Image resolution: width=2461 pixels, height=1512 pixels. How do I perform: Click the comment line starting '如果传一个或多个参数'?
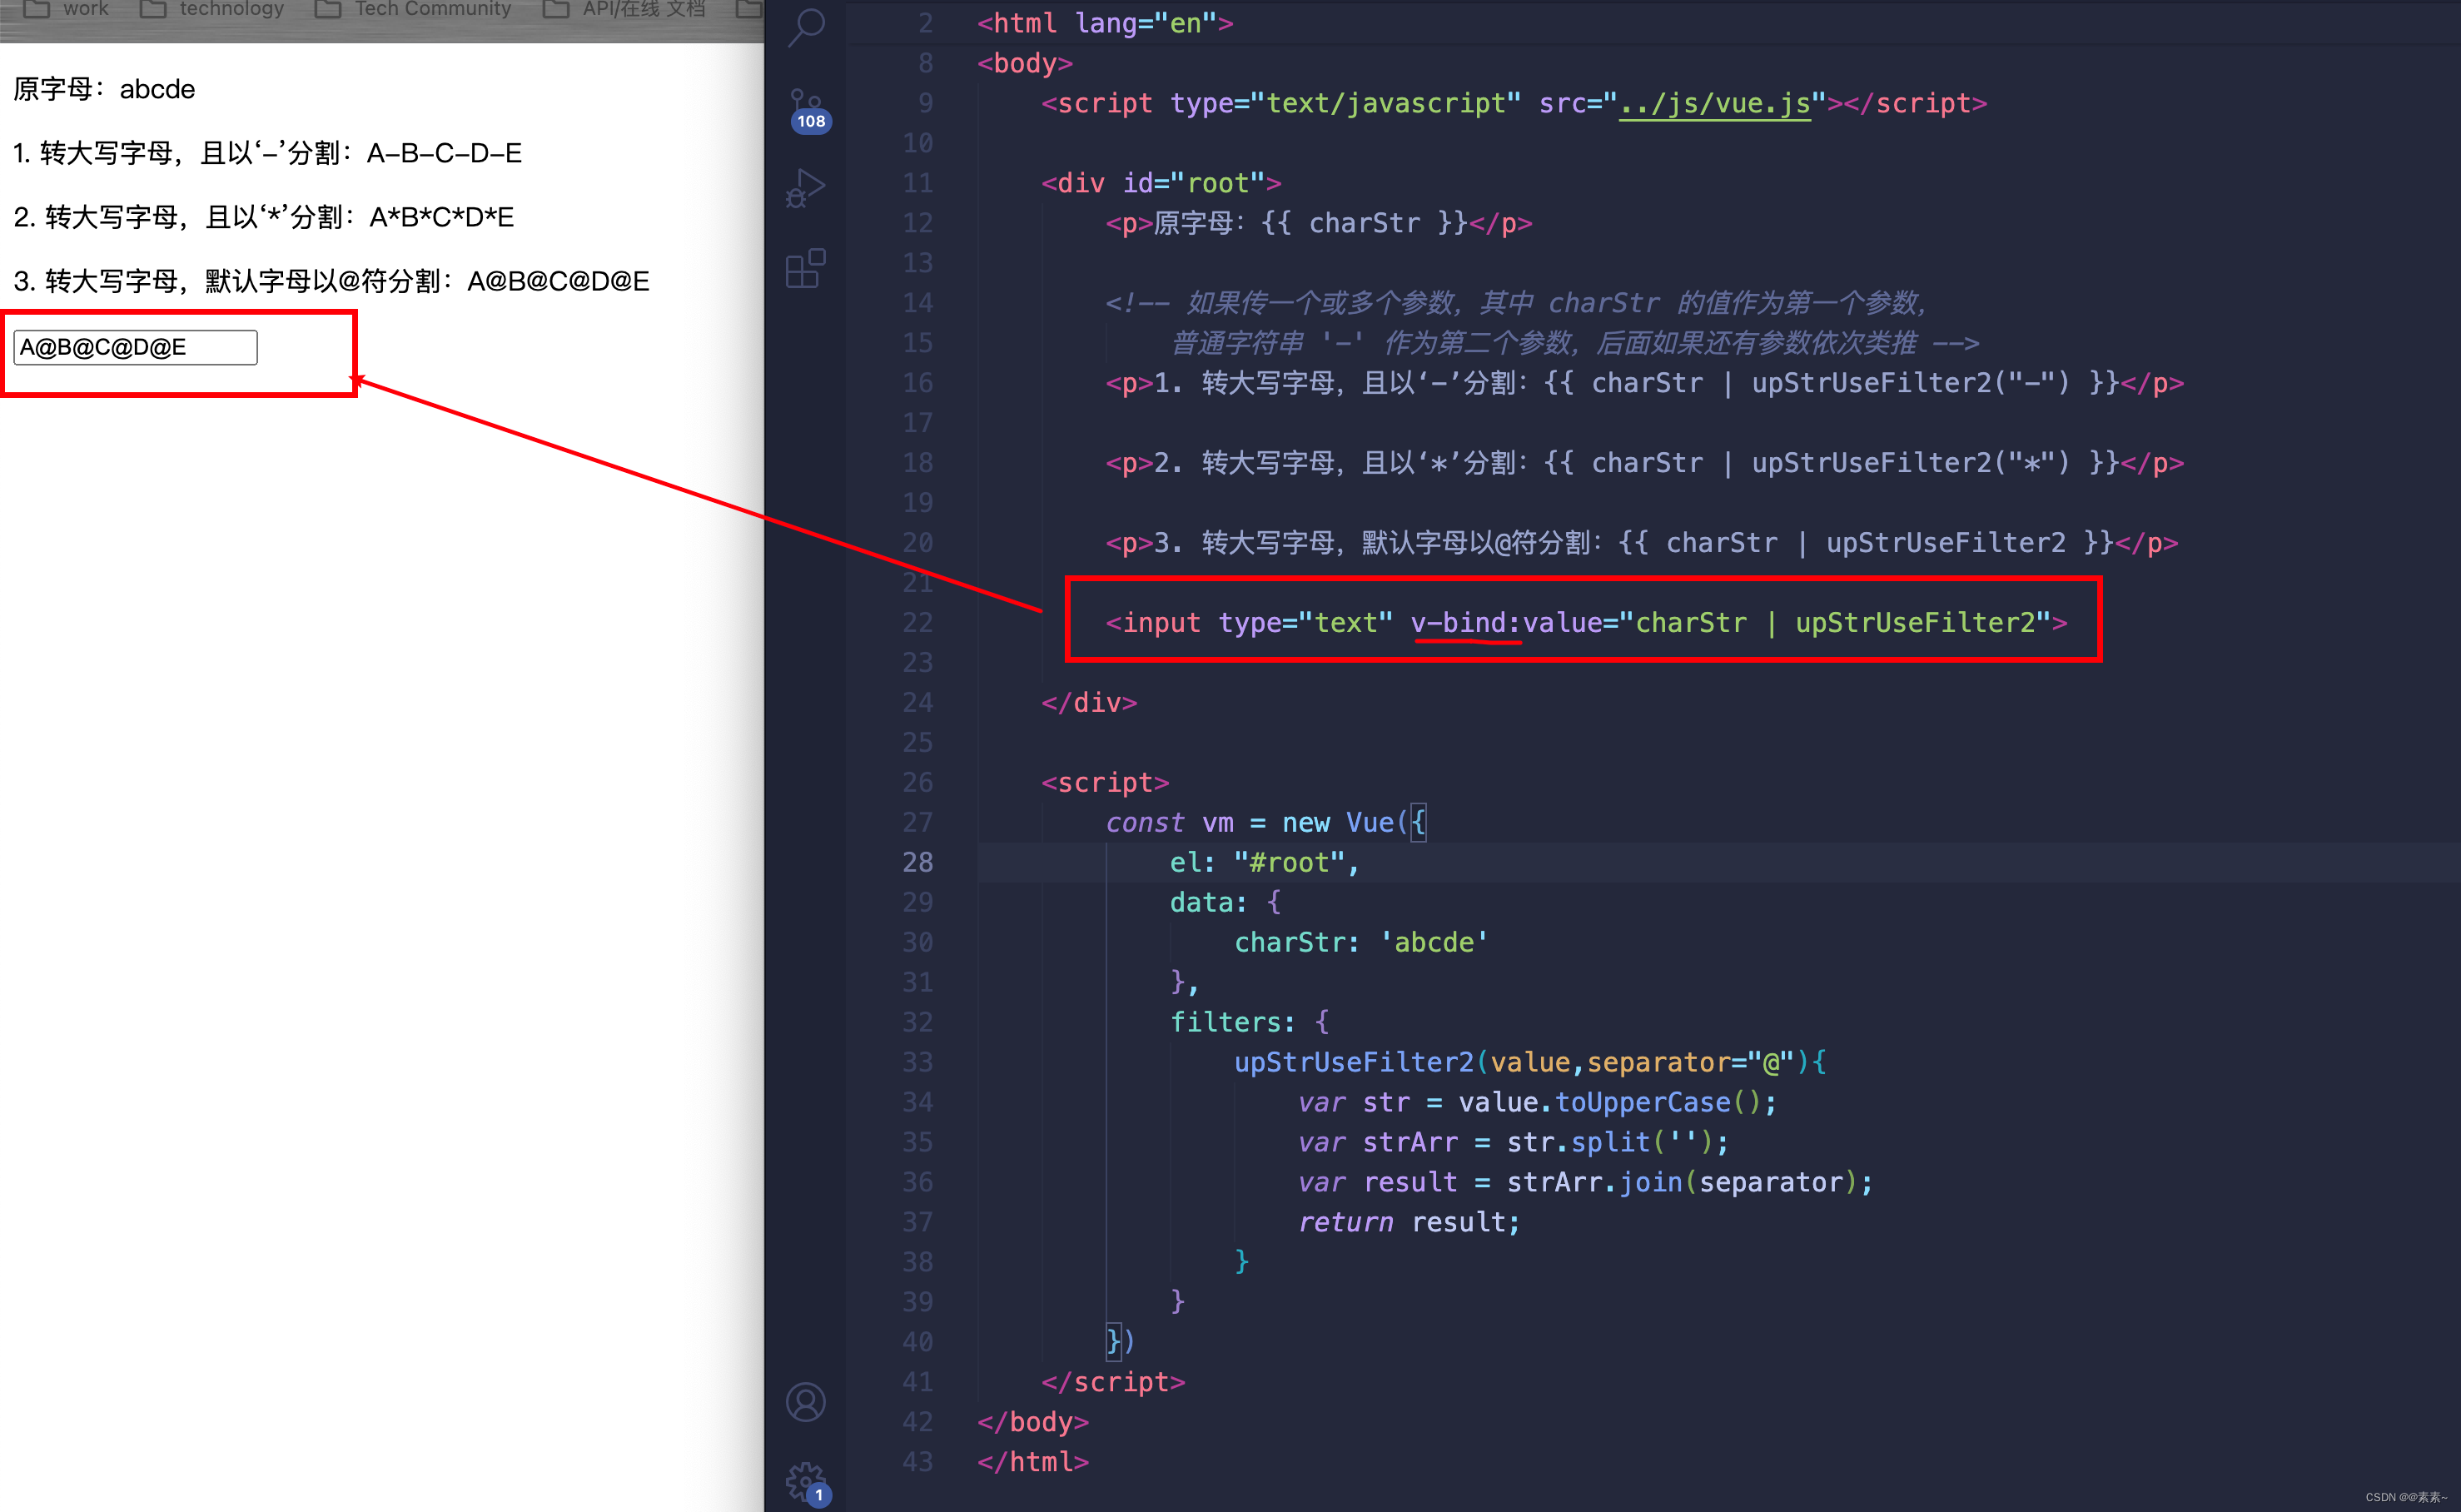(x=1516, y=303)
